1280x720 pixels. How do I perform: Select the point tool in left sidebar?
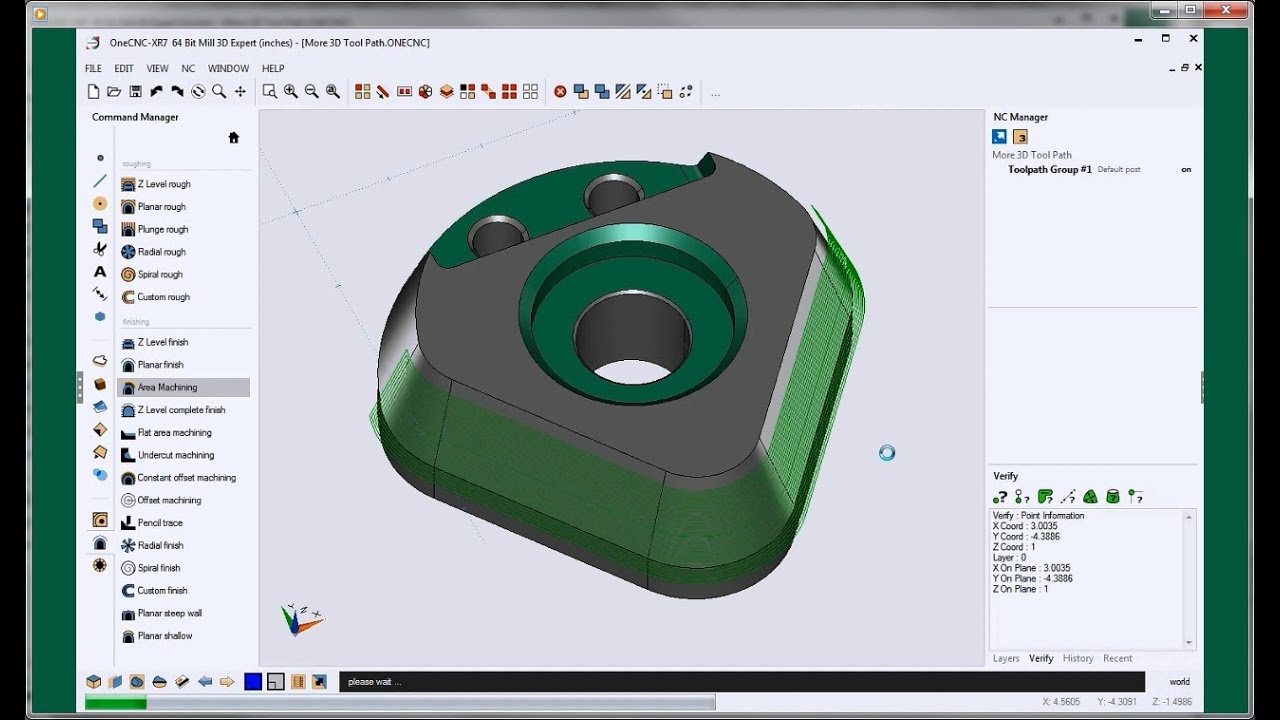click(x=100, y=158)
